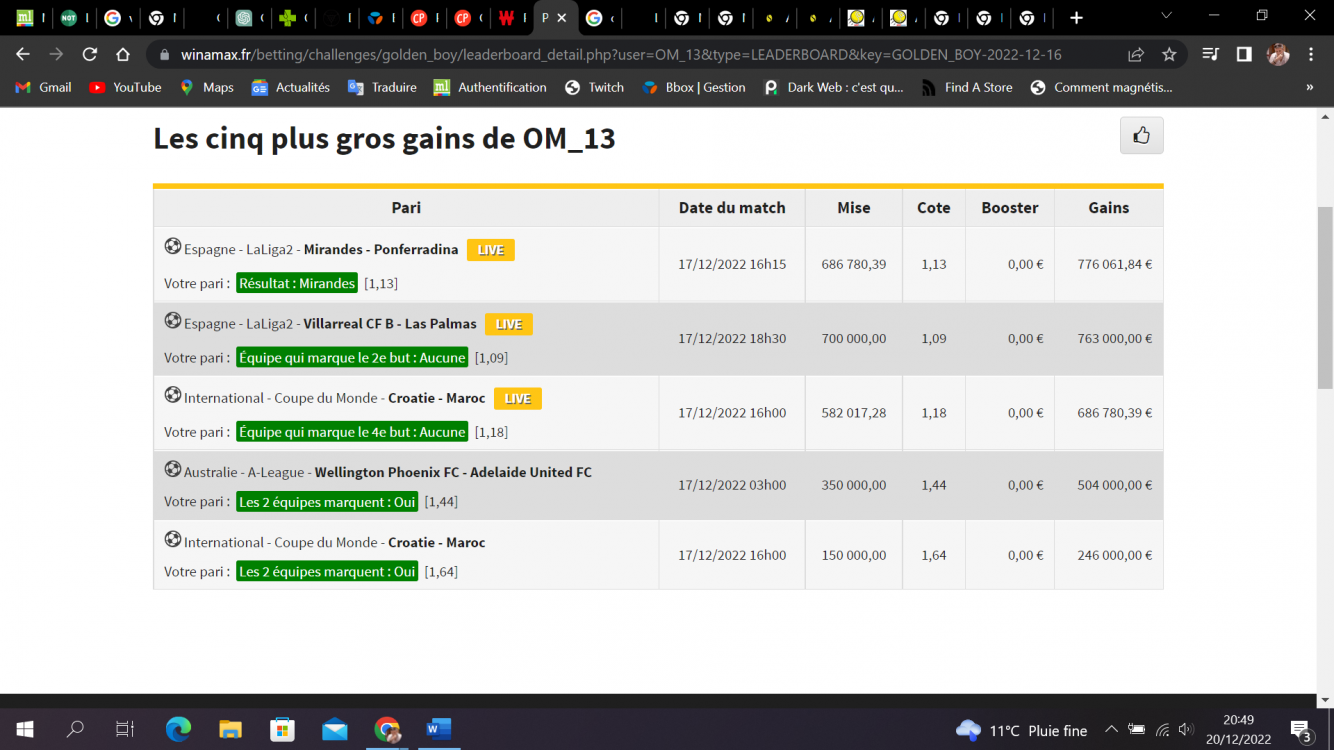Open Microsoft Store from the taskbar
The width and height of the screenshot is (1334, 750).
click(x=282, y=729)
